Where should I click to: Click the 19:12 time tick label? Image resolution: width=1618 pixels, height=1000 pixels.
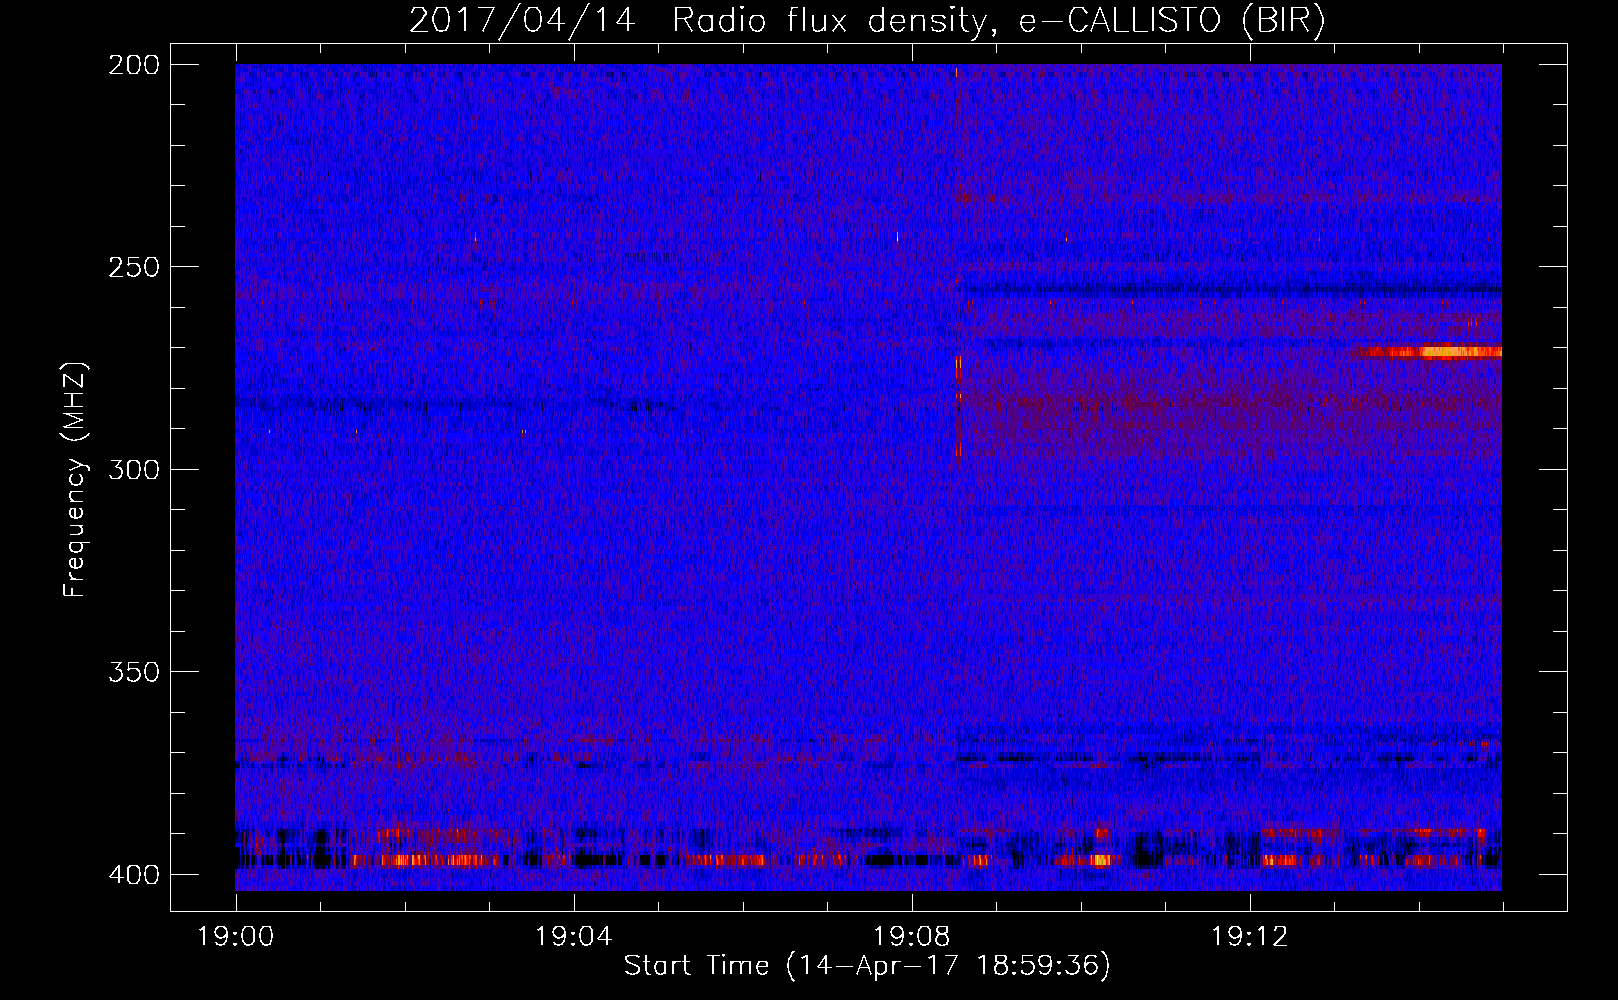[x=1250, y=937]
